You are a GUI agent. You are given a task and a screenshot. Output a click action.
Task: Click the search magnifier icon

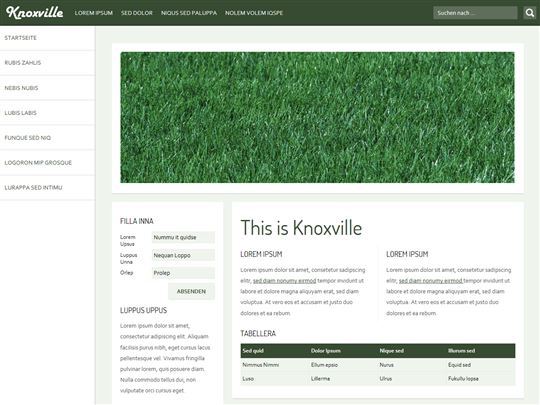(530, 13)
